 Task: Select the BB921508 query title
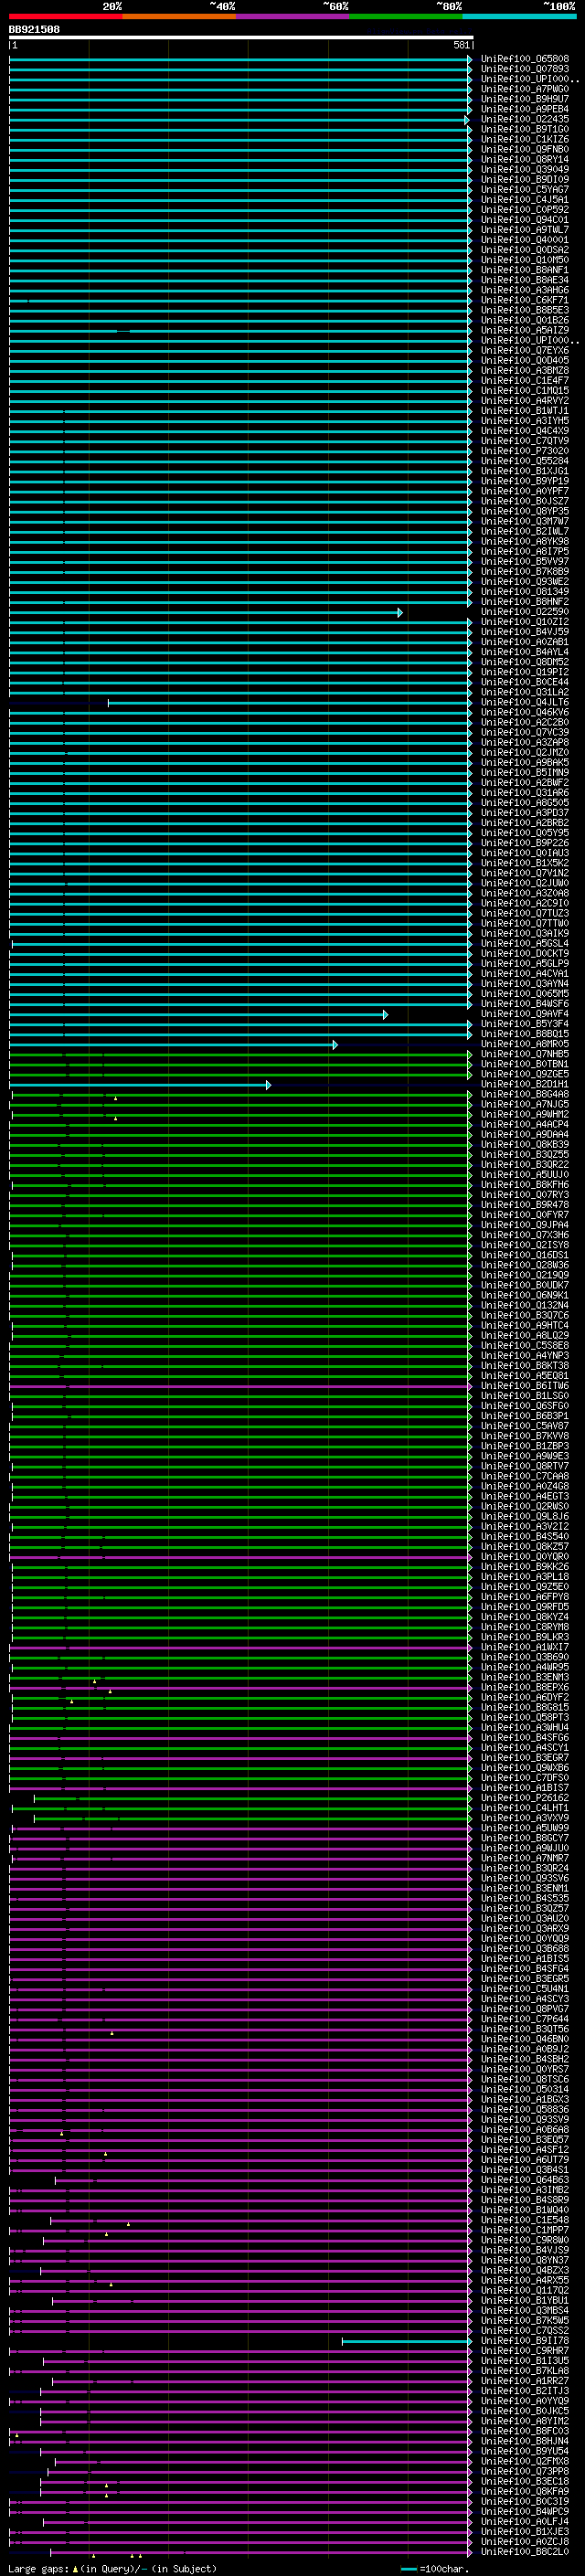(35, 29)
